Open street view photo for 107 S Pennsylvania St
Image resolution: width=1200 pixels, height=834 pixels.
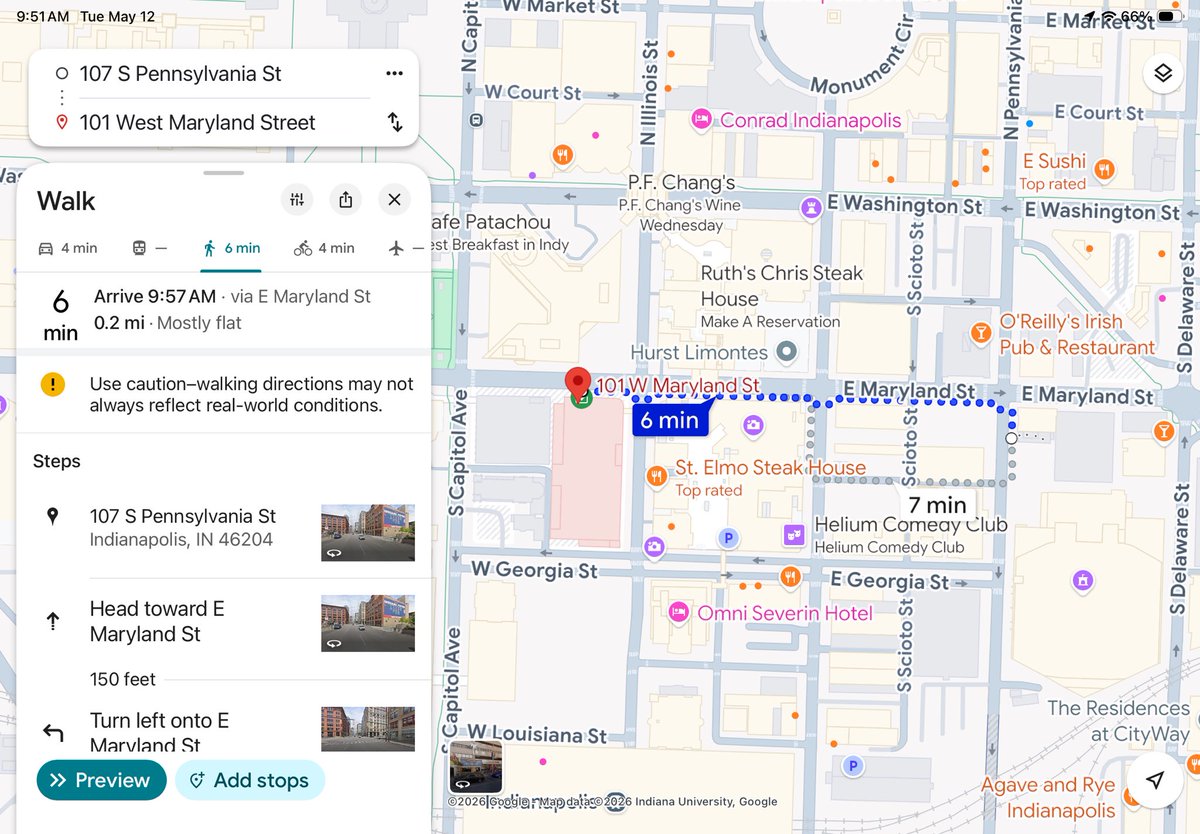click(367, 533)
